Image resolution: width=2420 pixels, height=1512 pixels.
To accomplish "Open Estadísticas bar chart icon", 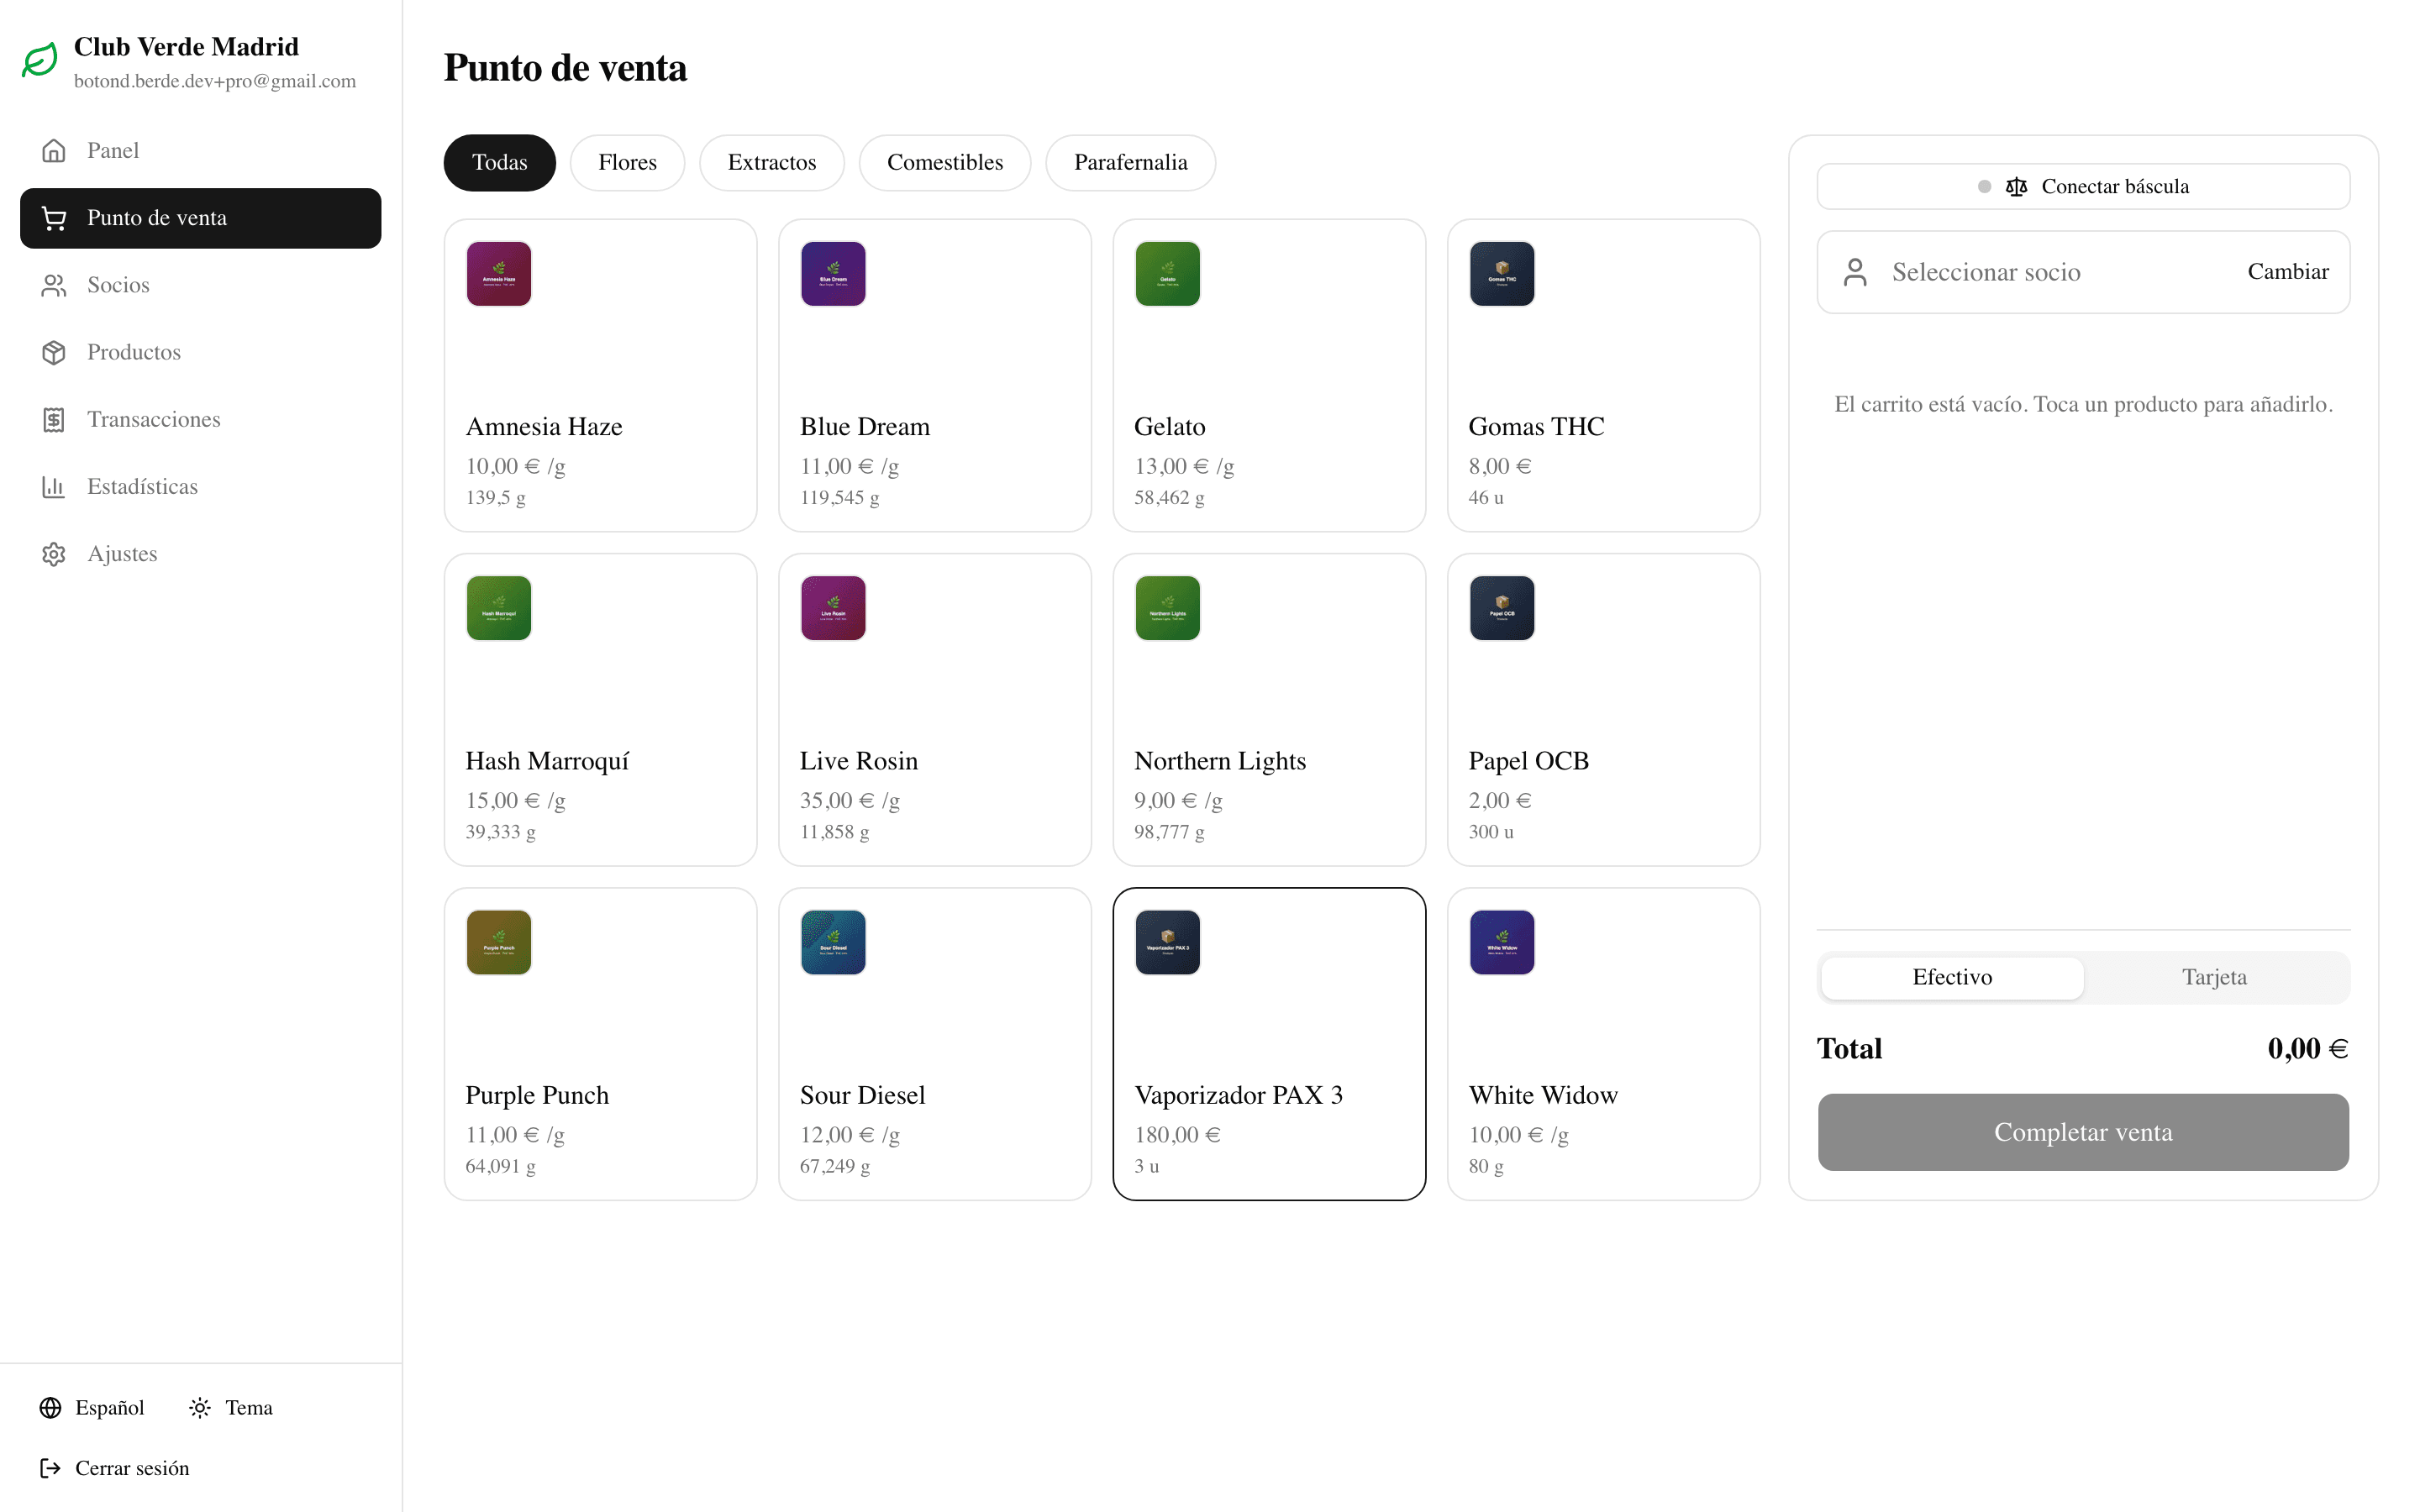I will [53, 486].
